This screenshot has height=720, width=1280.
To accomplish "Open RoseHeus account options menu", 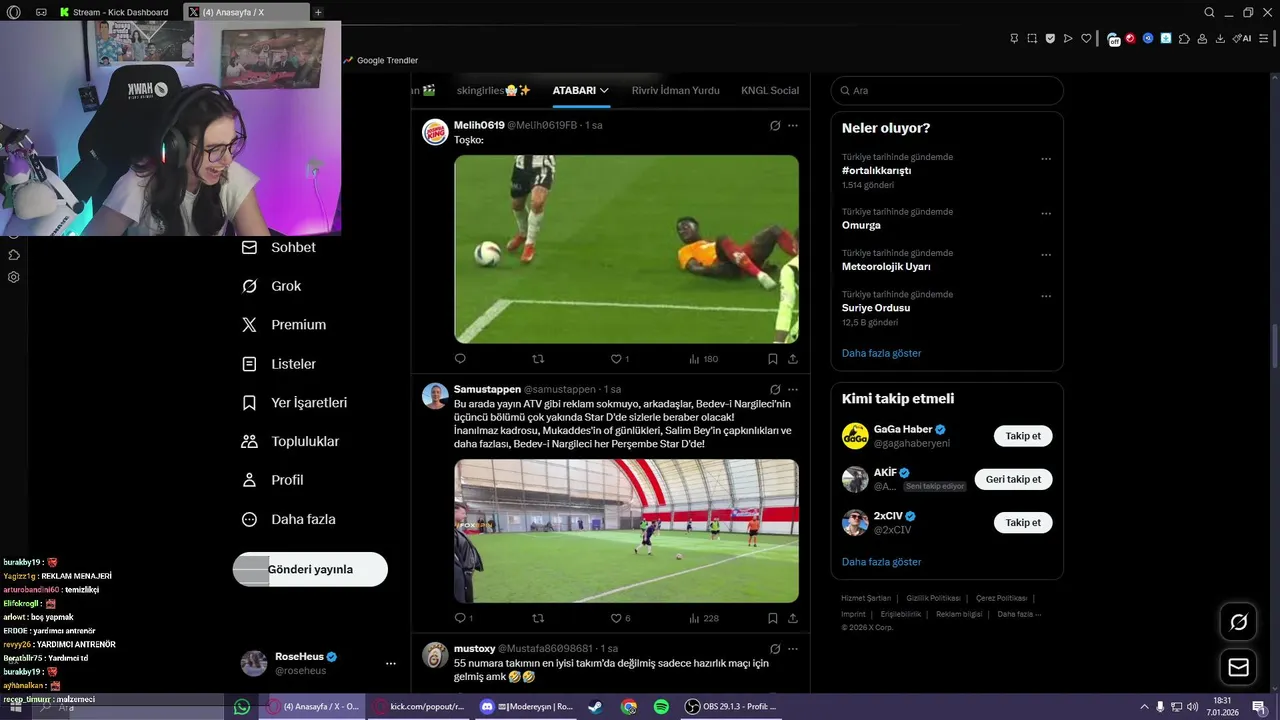I will [391, 663].
